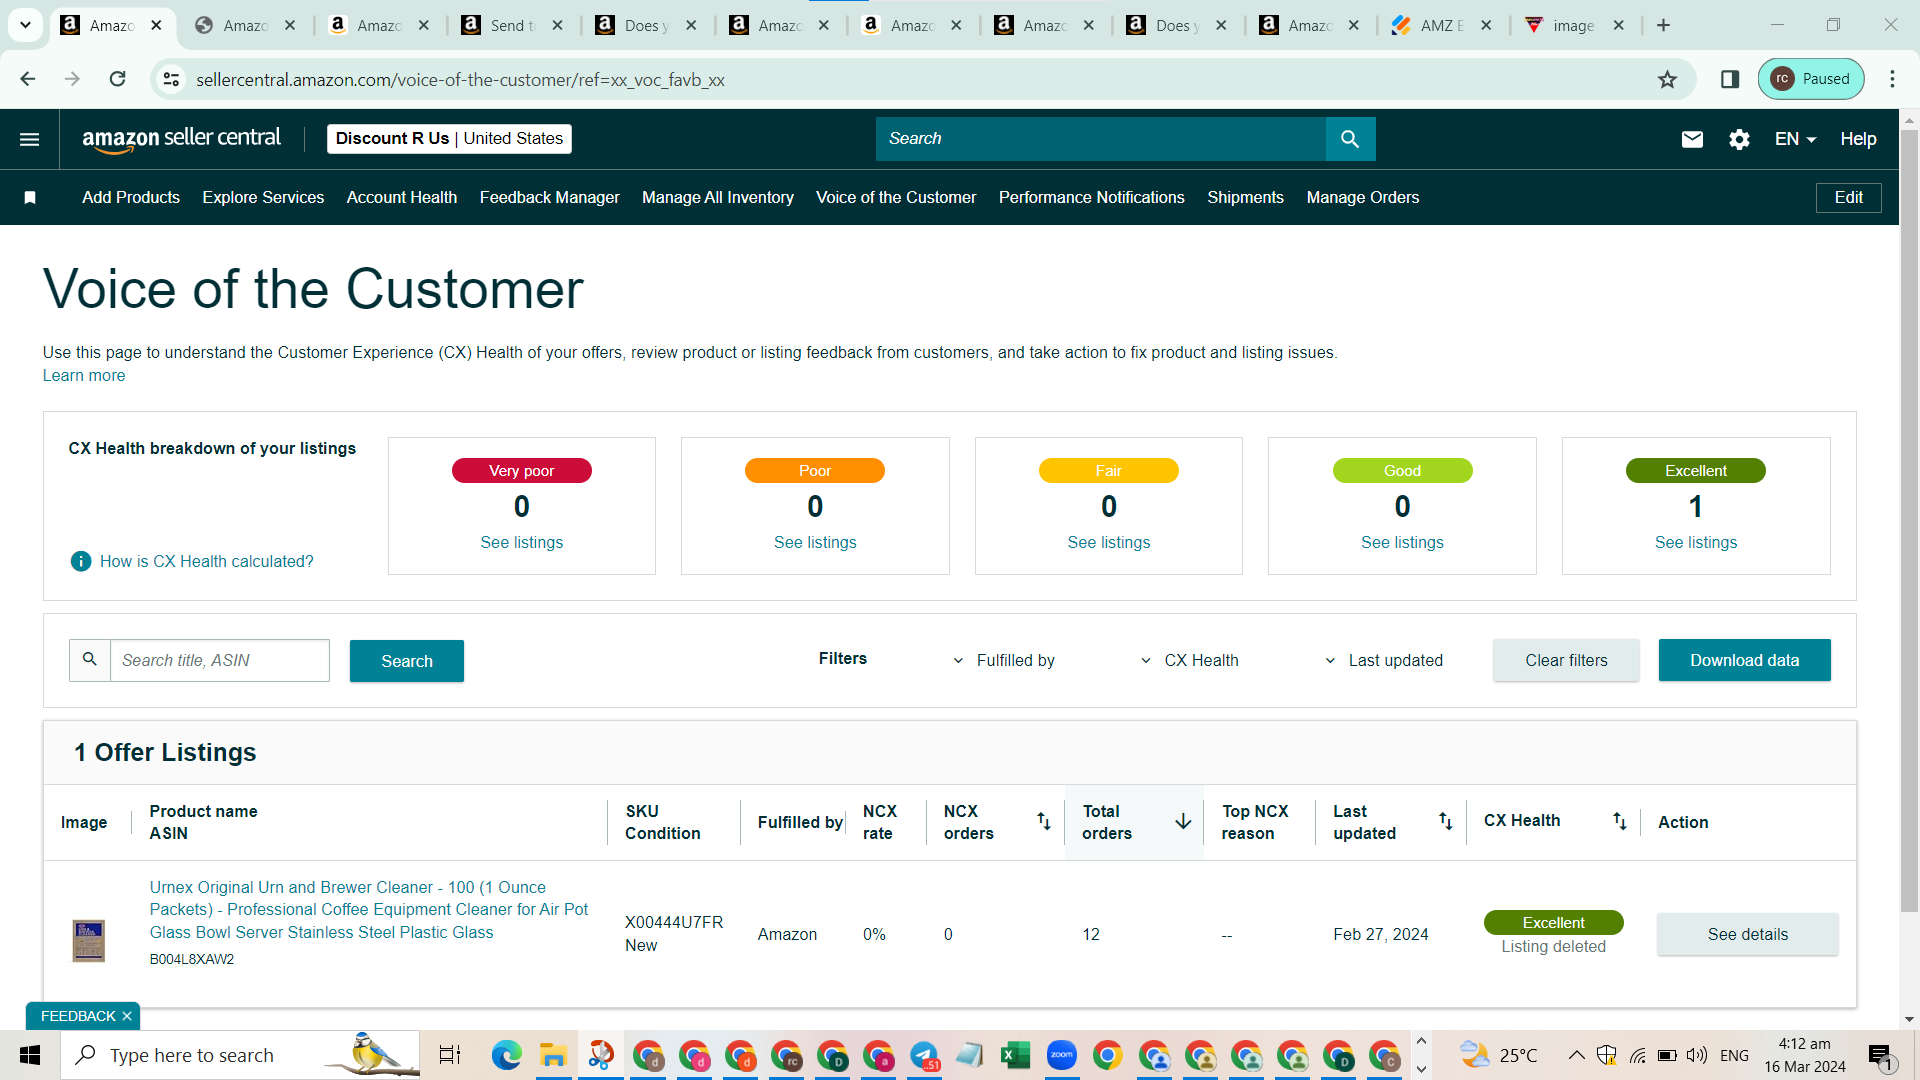
Task: Open Chrome three-dot menu
Action: [1892, 79]
